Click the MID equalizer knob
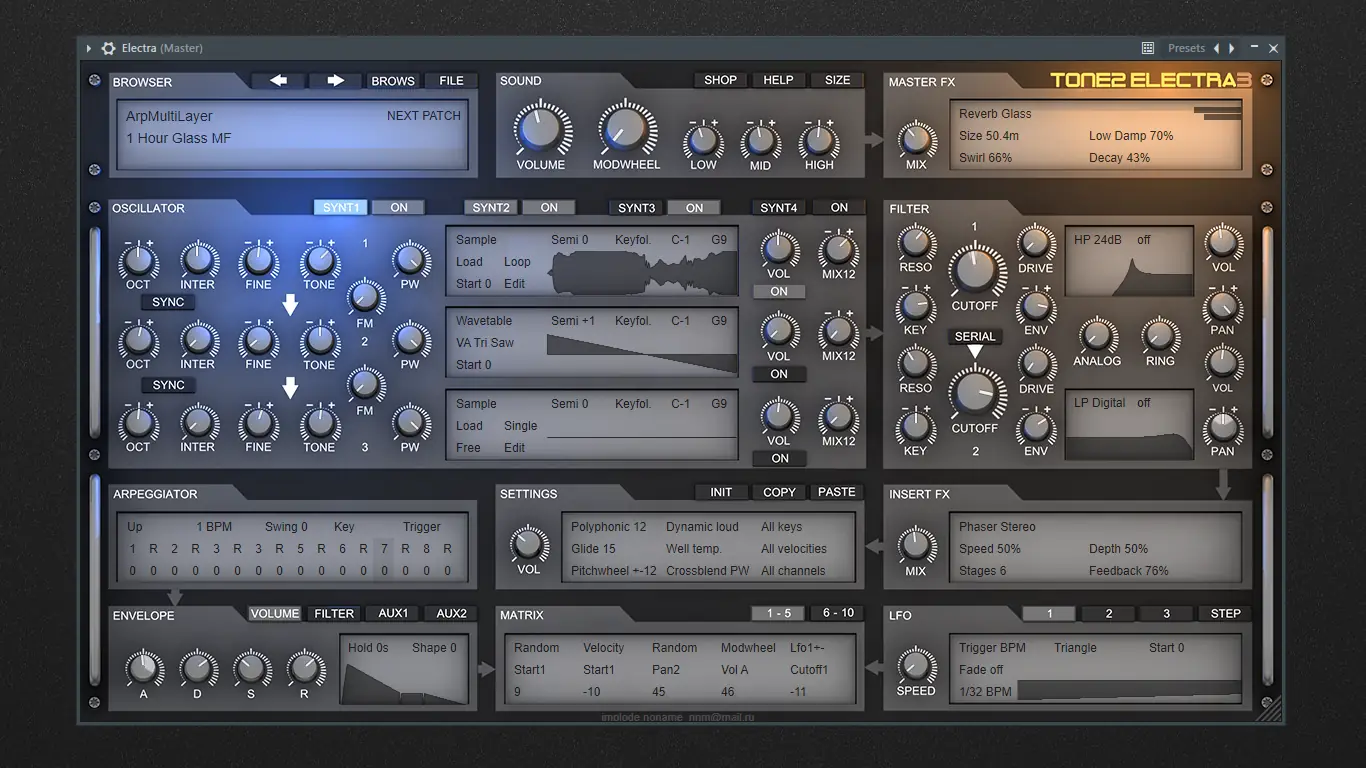Viewport: 1366px width, 768px height. [760, 142]
